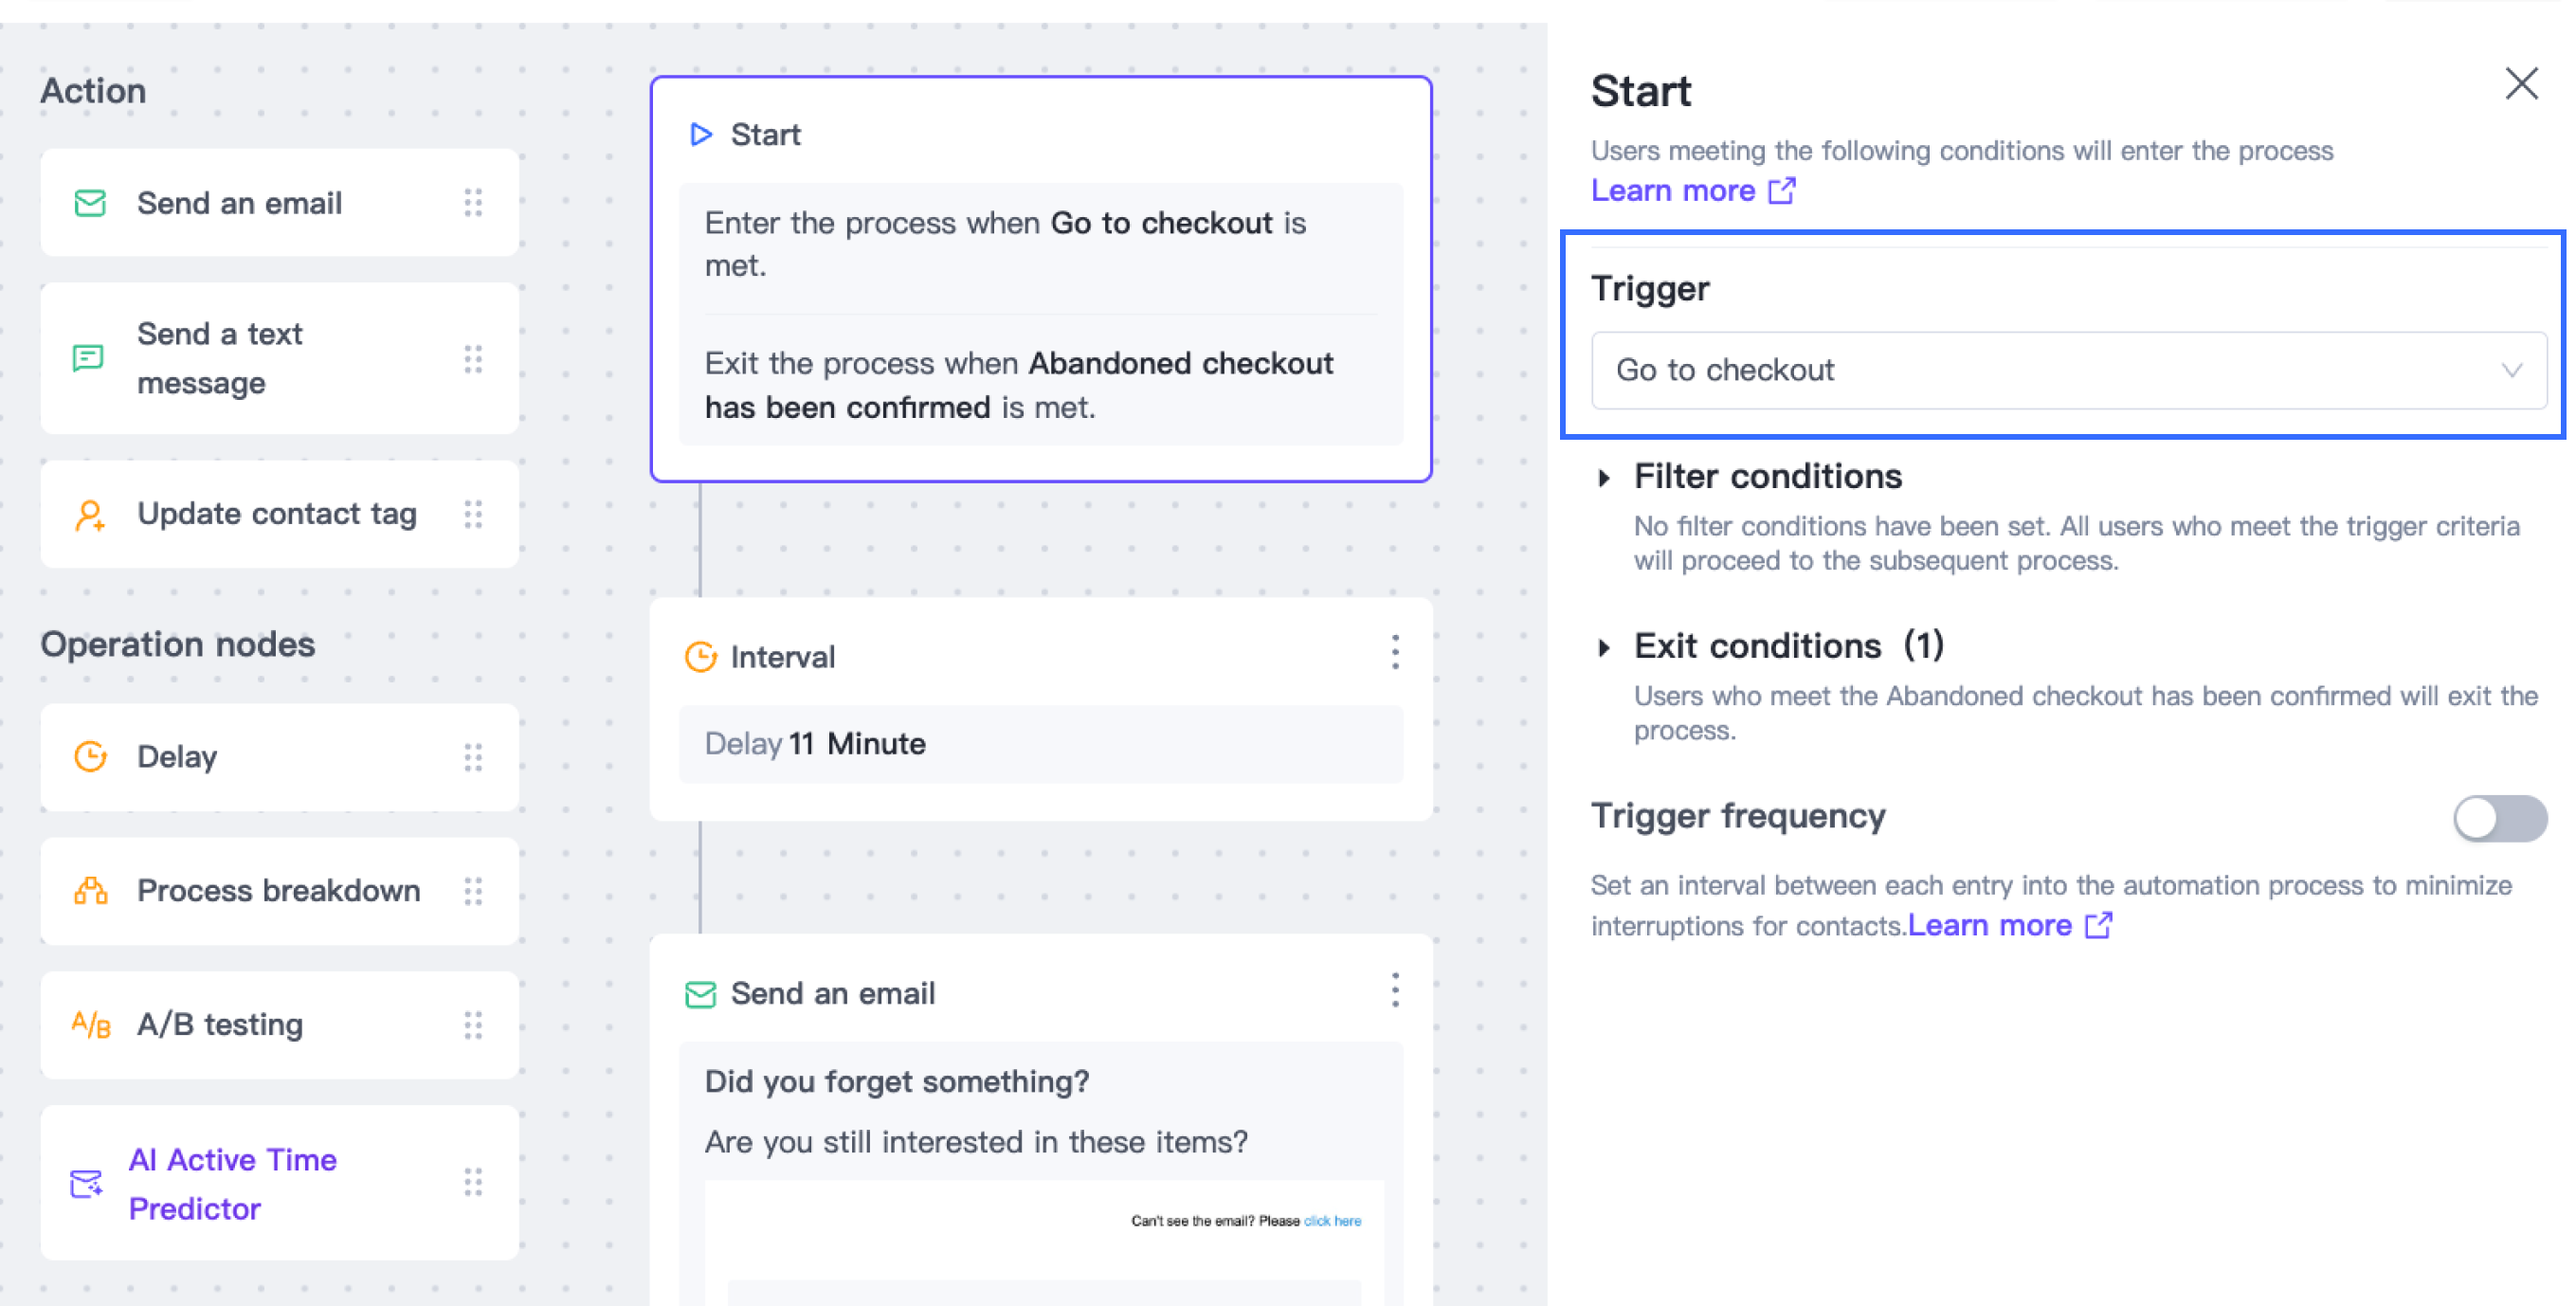Enable the Trigger frequency toggle
Viewport: 2576px width, 1306px height.
[2499, 818]
